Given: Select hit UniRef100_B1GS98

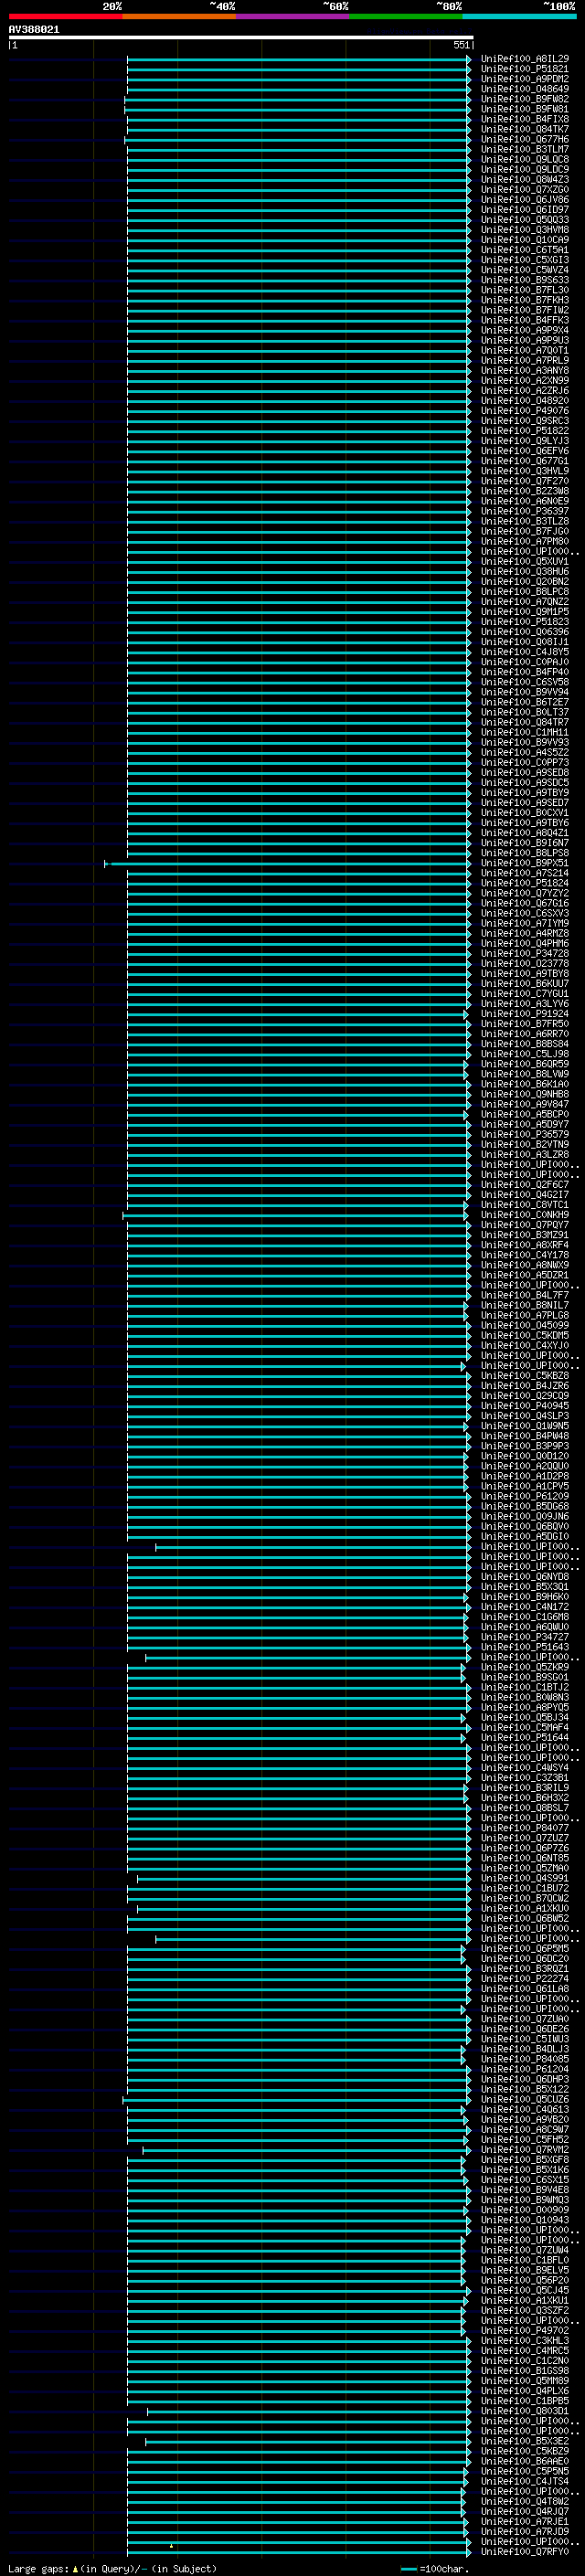Looking at the screenshot, I should [x=524, y=2371].
